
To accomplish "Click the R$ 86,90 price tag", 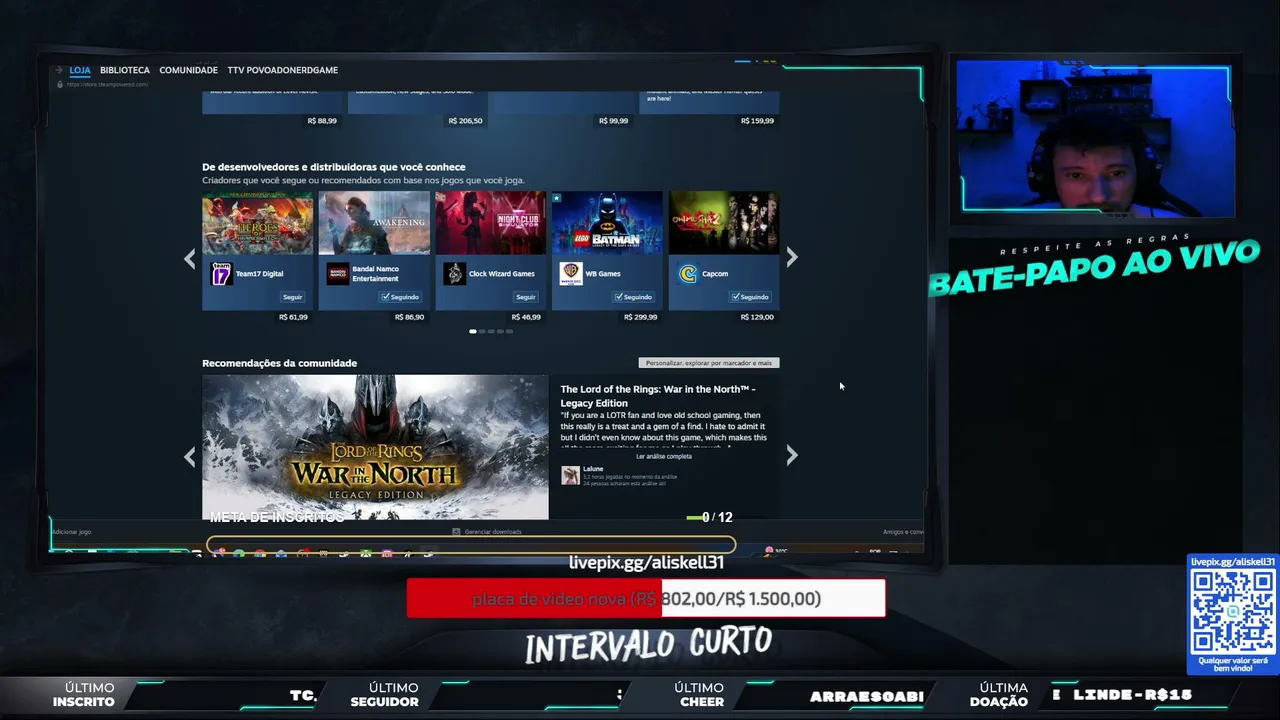I will pyautogui.click(x=409, y=317).
